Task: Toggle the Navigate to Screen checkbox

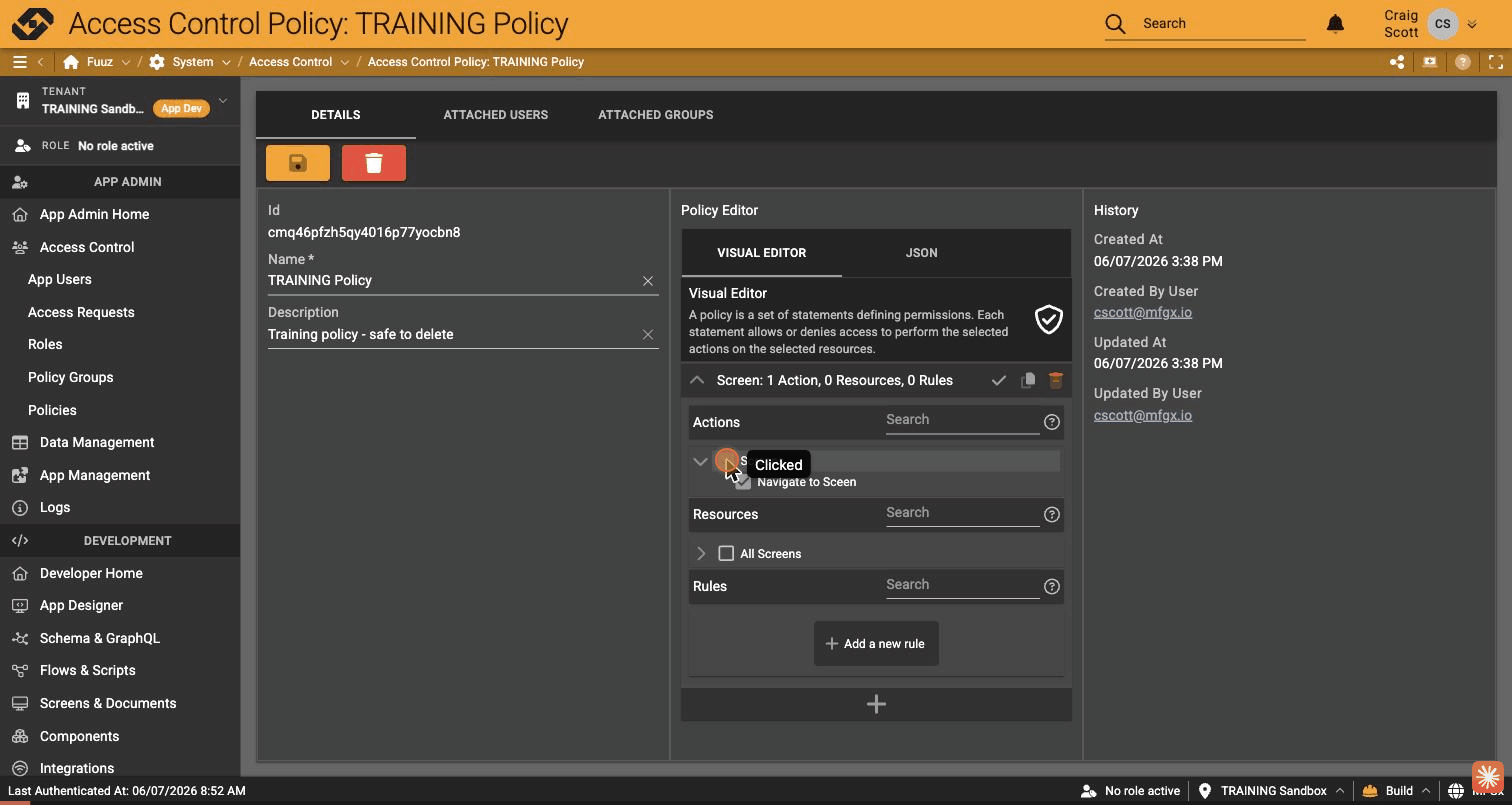Action: tap(743, 482)
